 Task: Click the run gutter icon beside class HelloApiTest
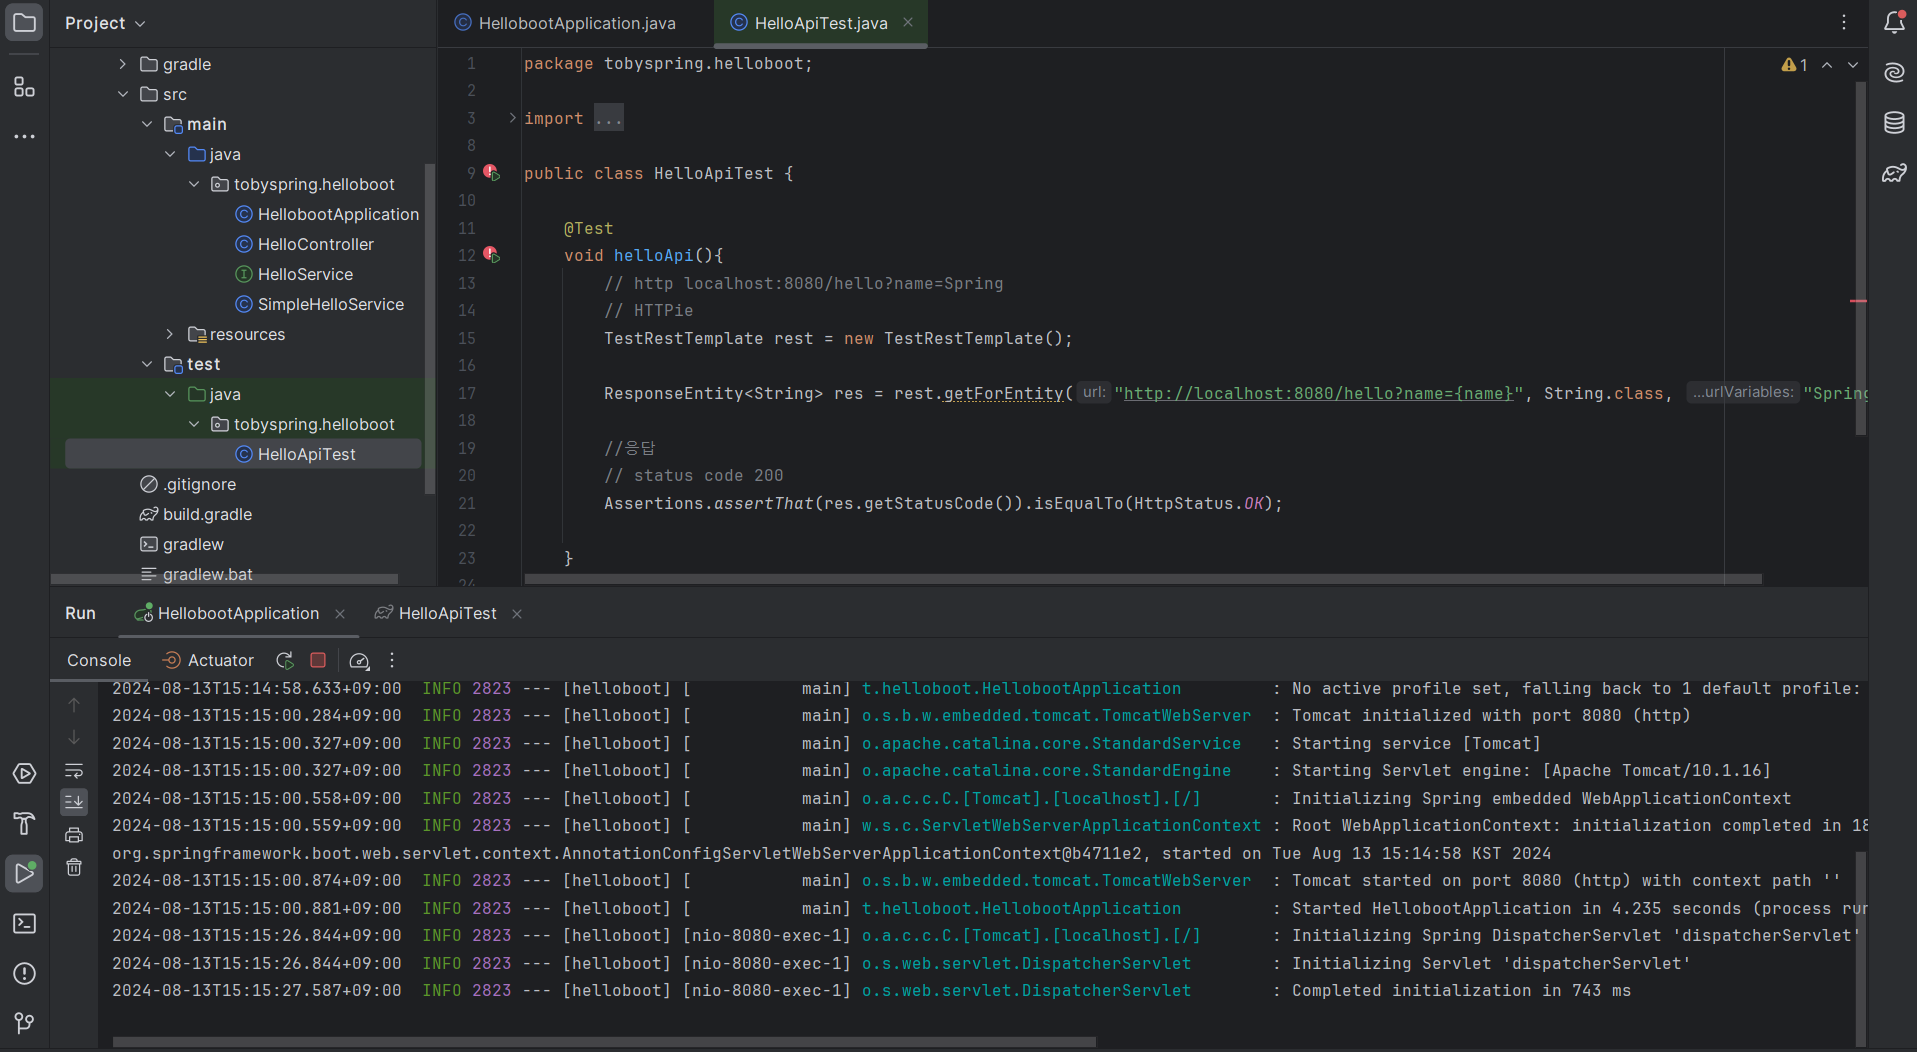pyautogui.click(x=491, y=173)
